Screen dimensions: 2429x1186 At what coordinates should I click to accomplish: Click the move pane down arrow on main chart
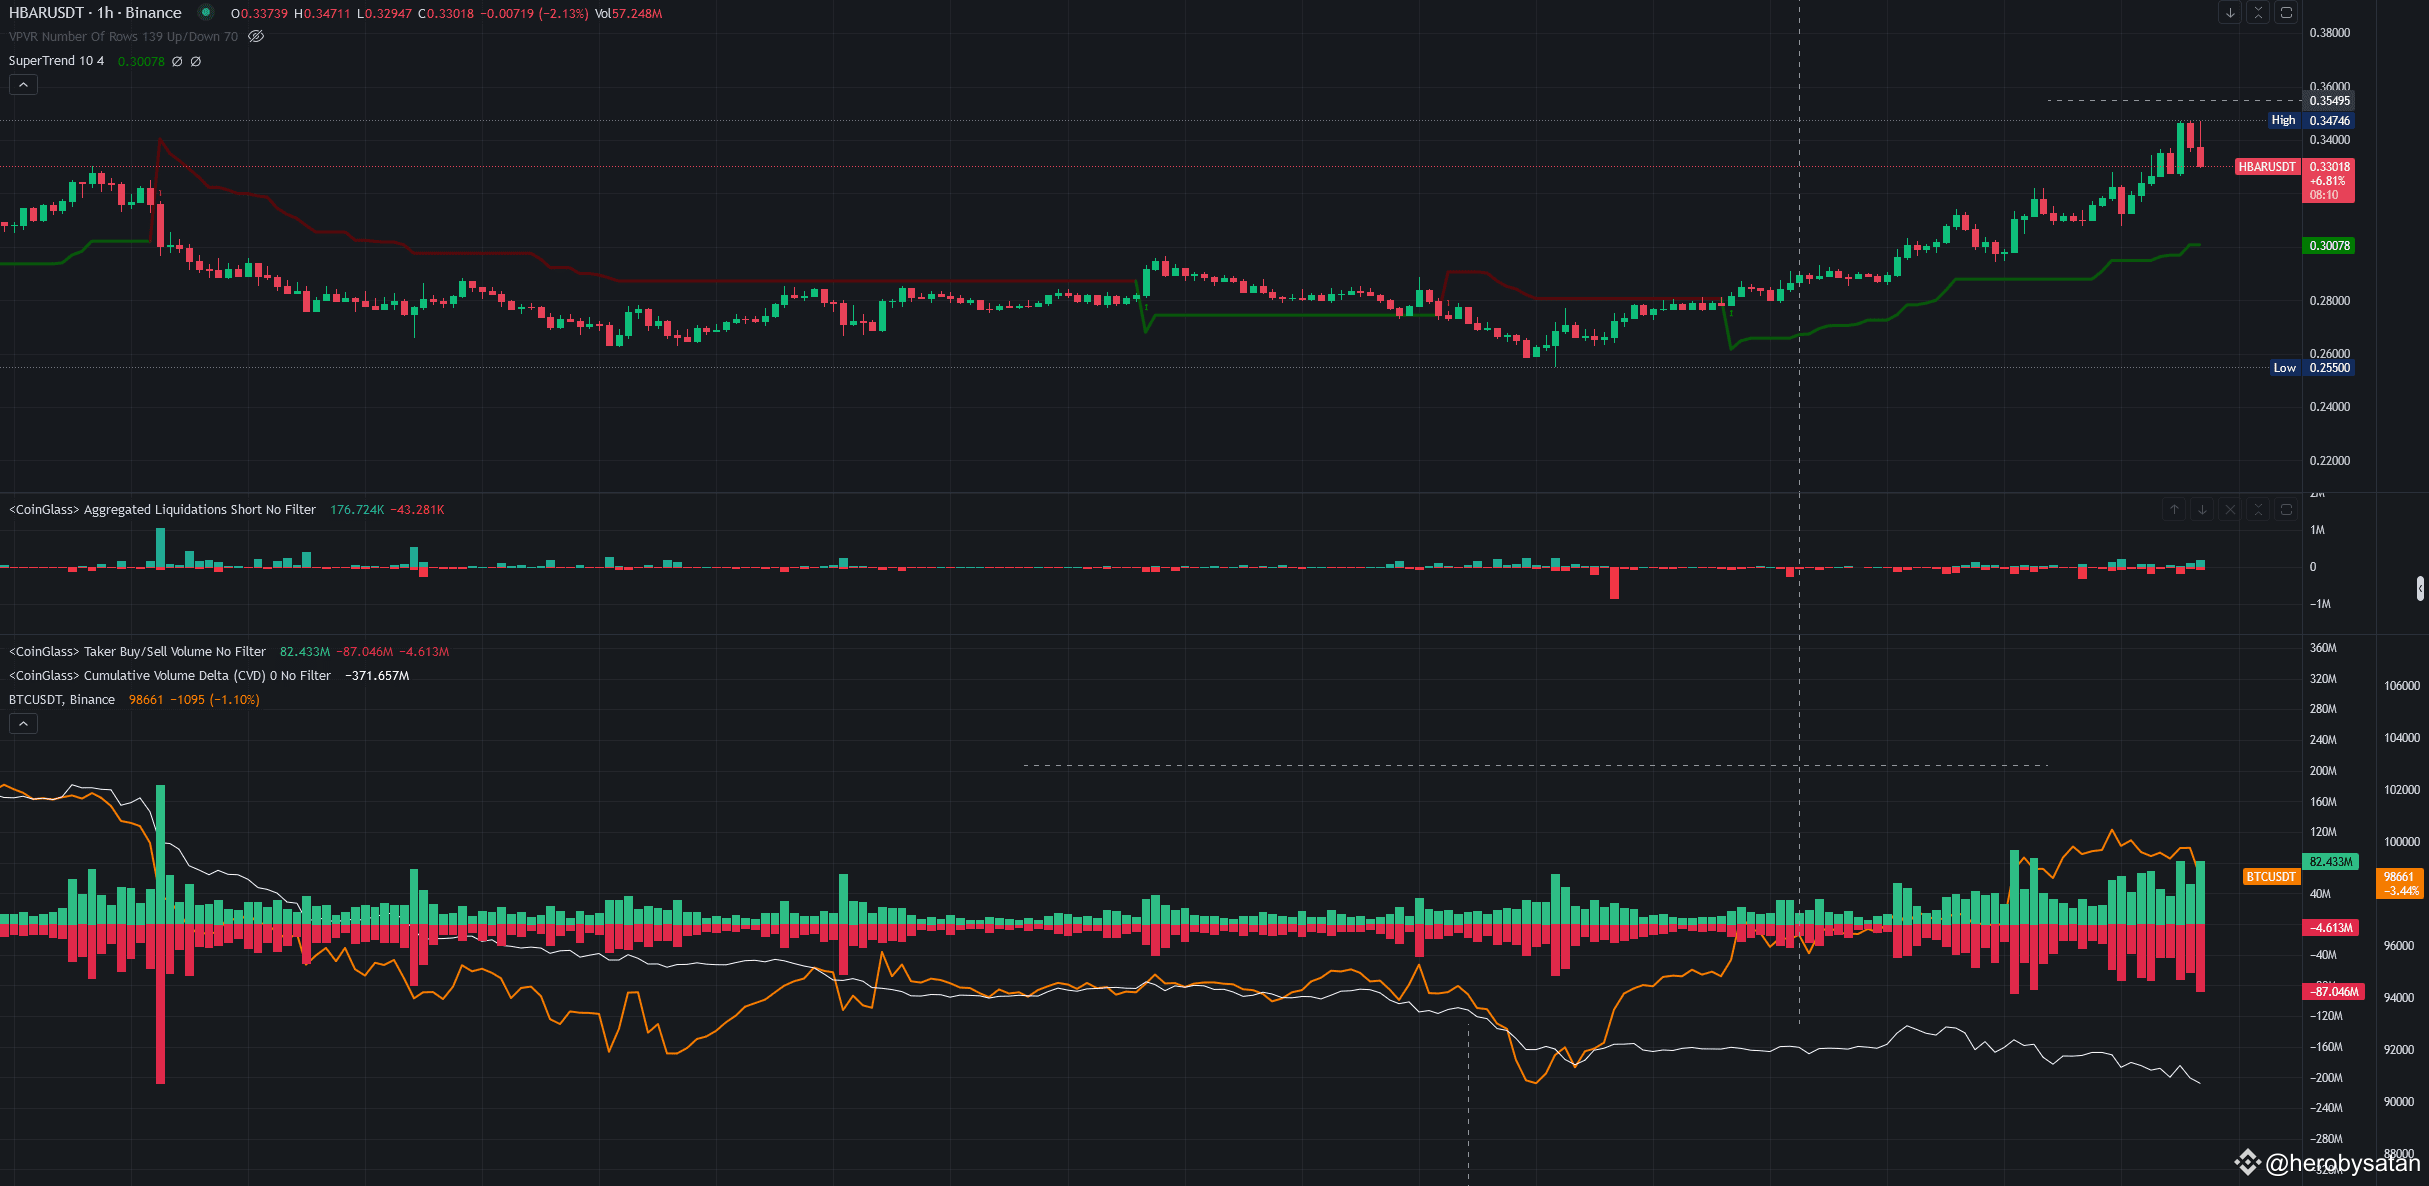coord(2230,13)
